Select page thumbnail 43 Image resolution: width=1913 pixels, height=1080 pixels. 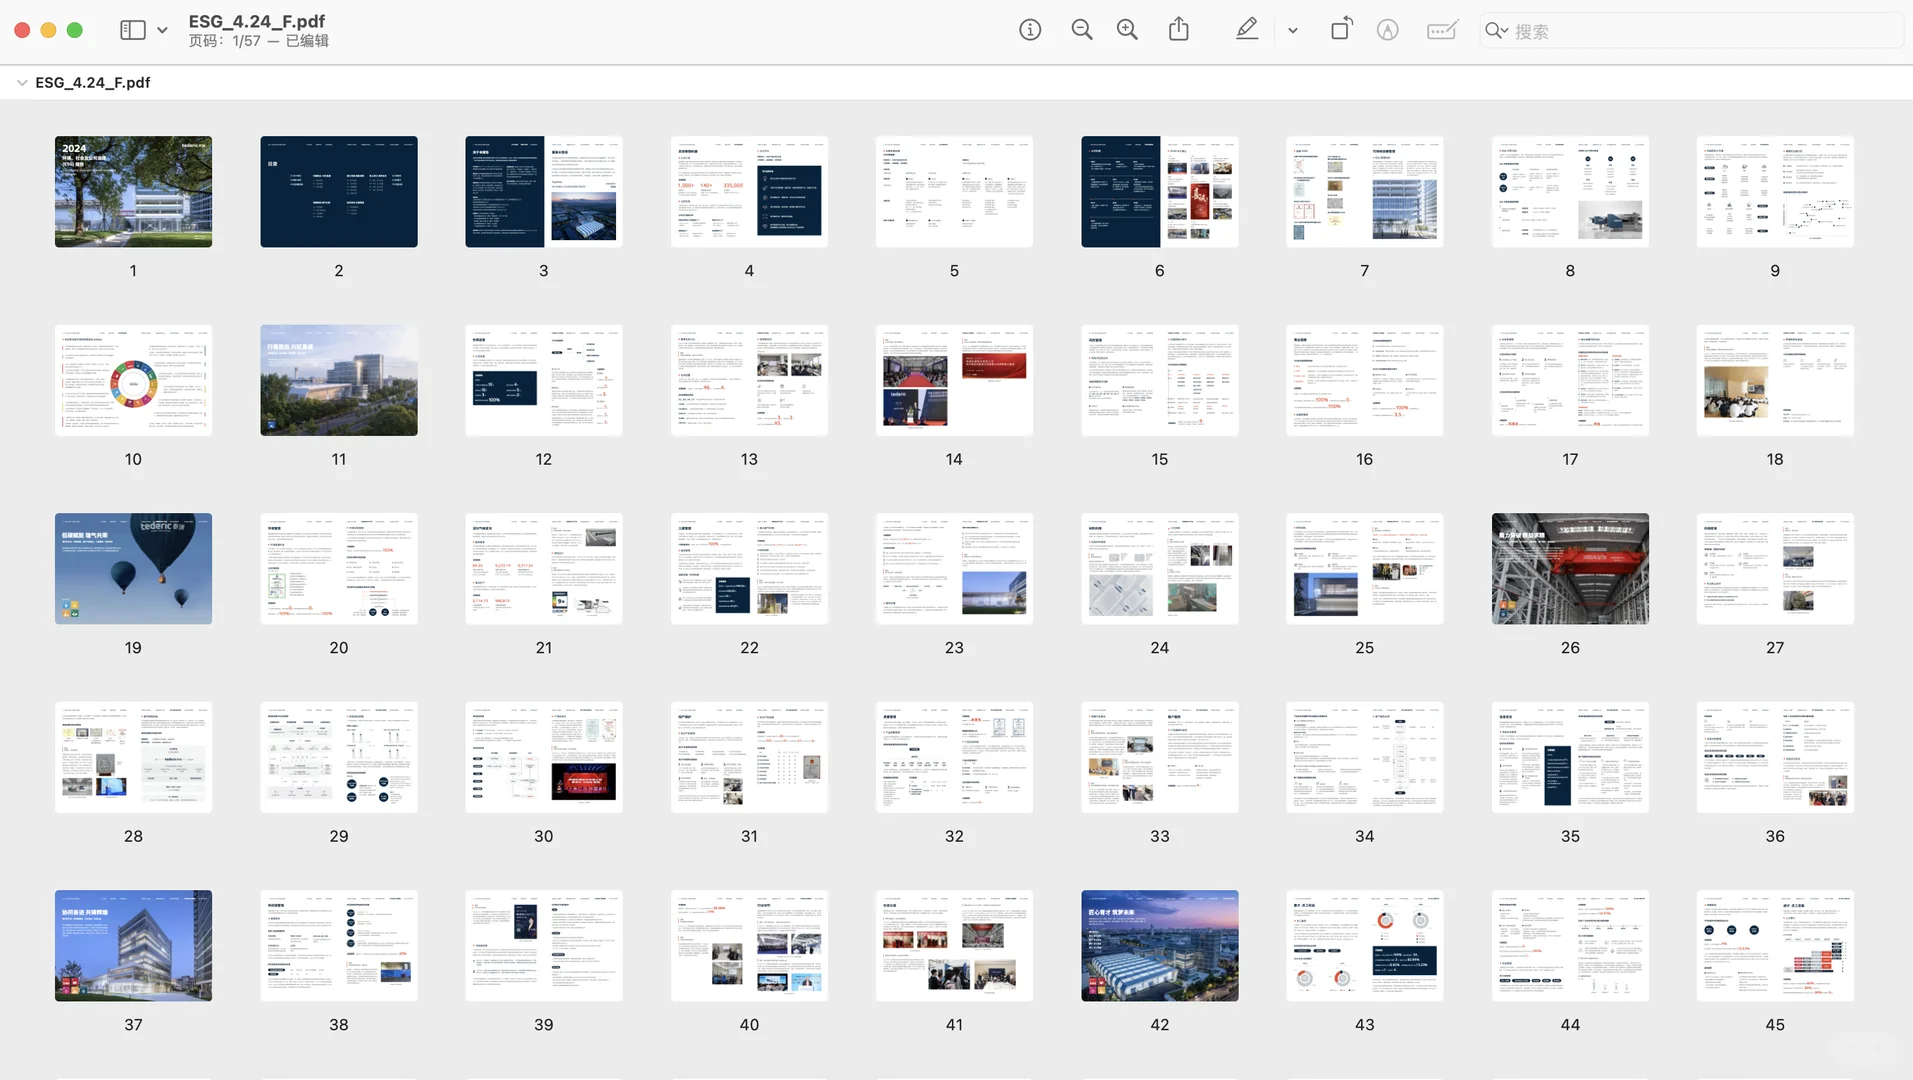[x=1365, y=946]
